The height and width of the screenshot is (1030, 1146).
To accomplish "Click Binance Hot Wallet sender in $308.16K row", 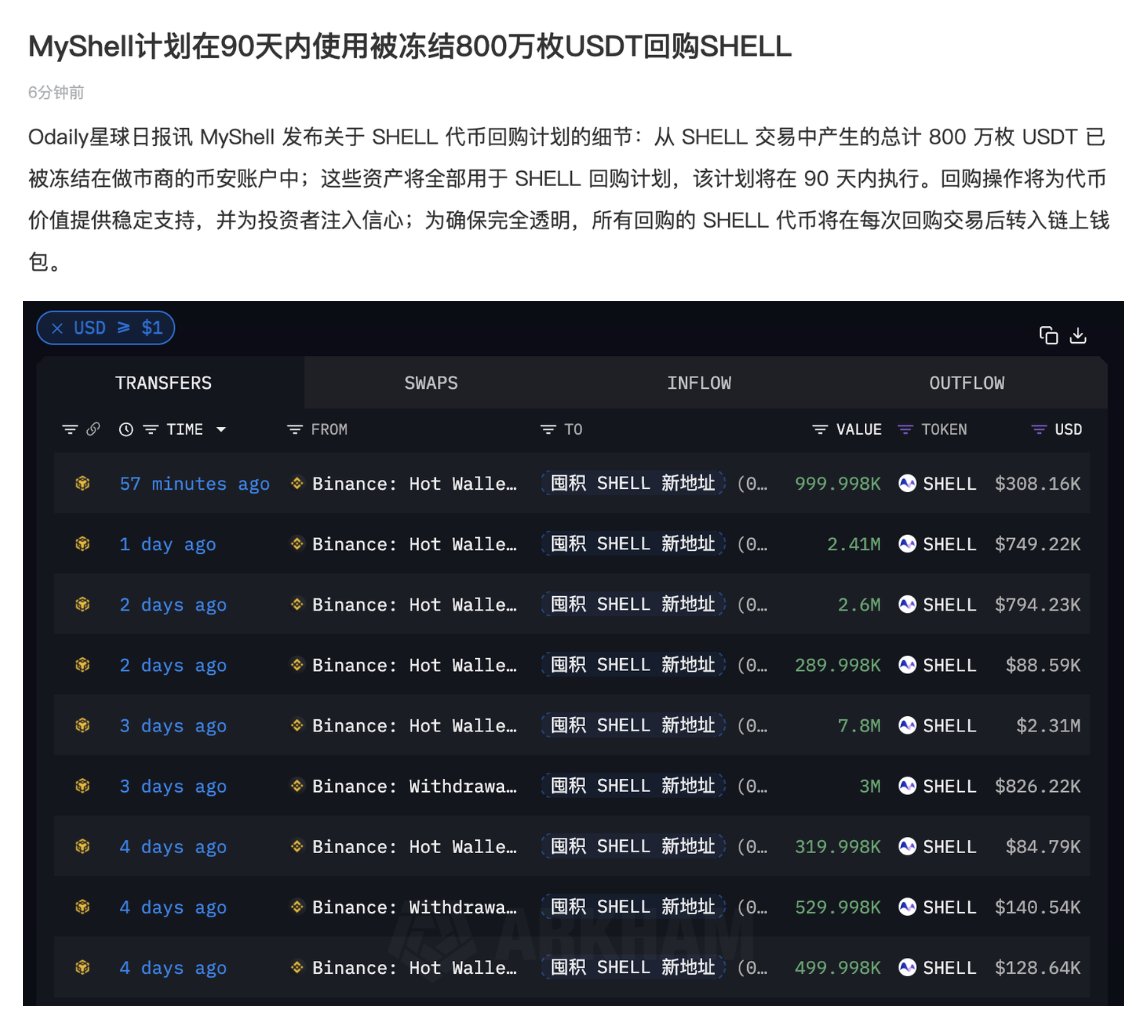I will tap(414, 484).
